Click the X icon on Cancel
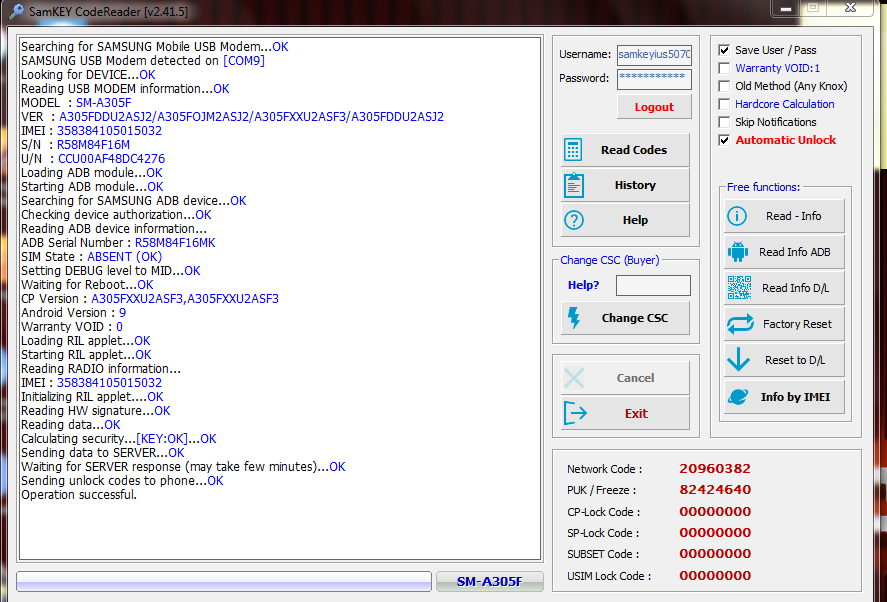The height and width of the screenshot is (602, 887). coord(574,378)
